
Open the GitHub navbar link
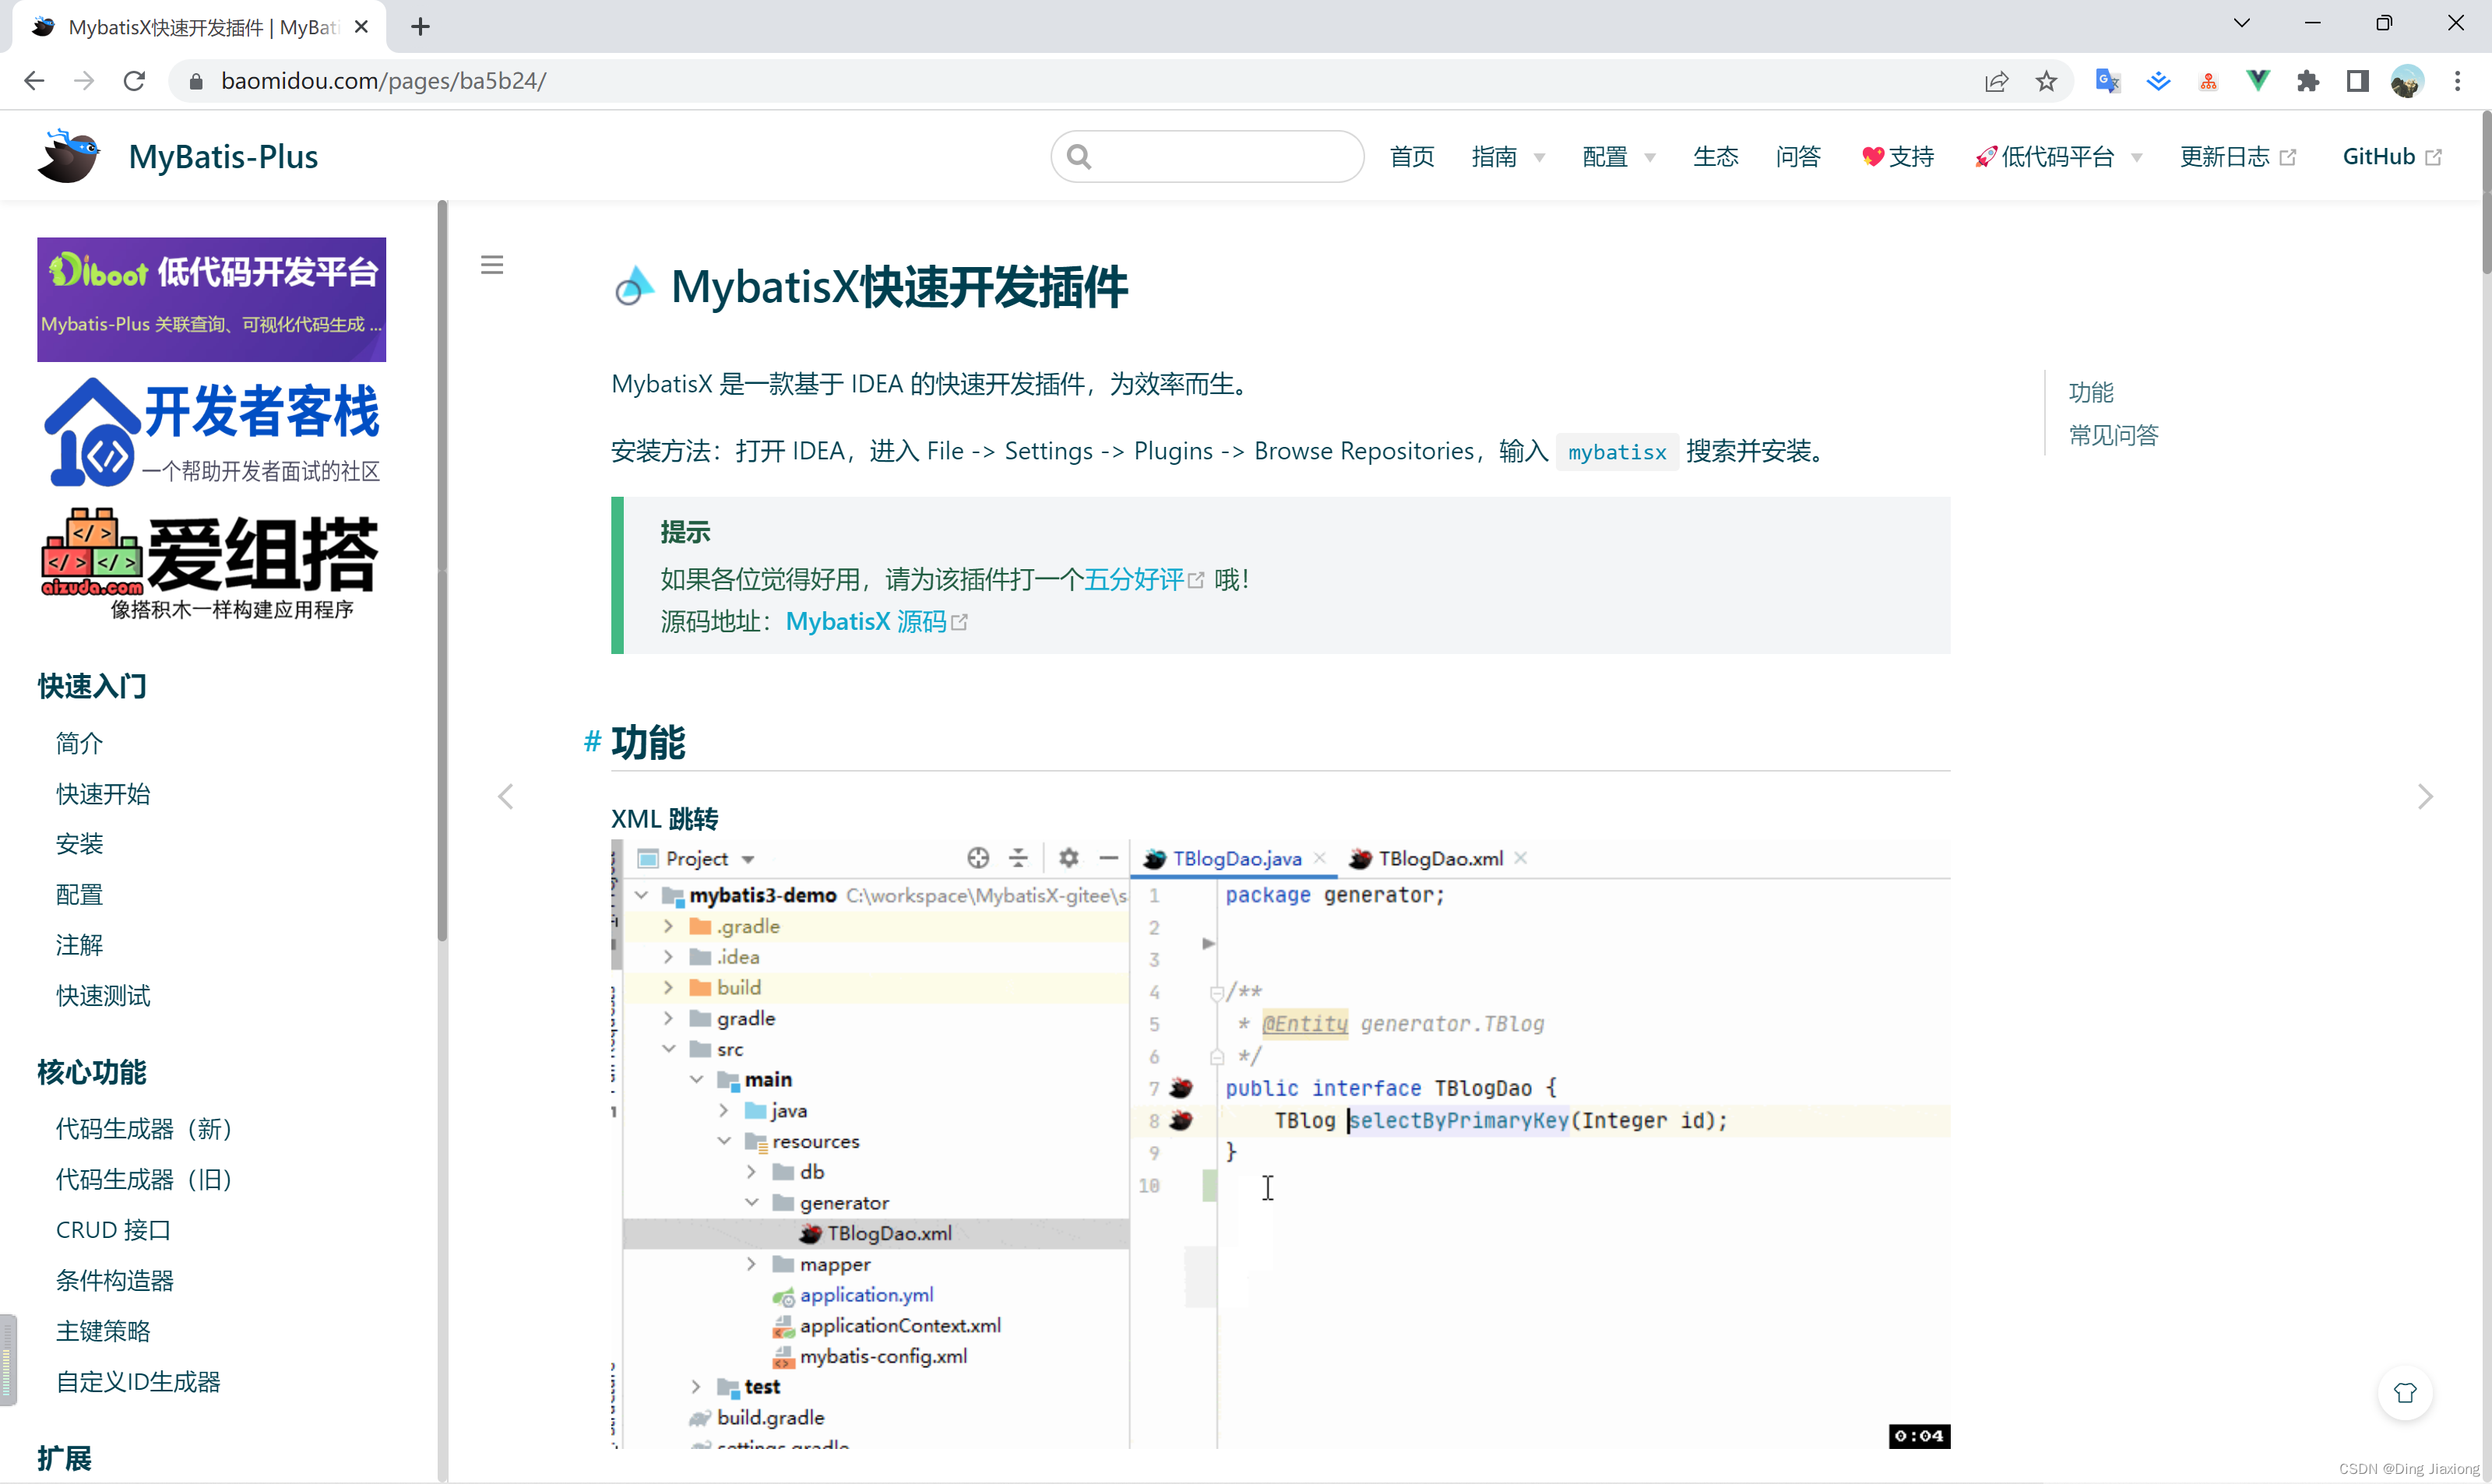point(2392,157)
